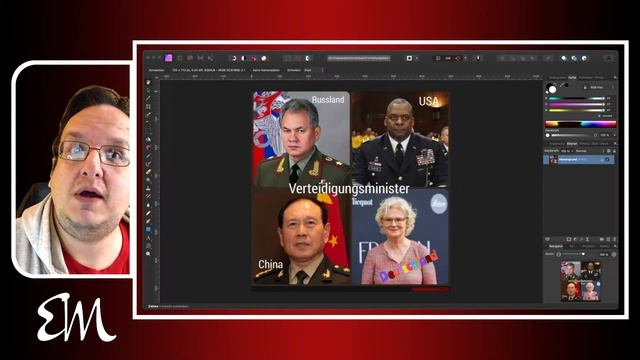Open the layer gear options icon
This screenshot has height=360, width=640.
tap(609, 151)
